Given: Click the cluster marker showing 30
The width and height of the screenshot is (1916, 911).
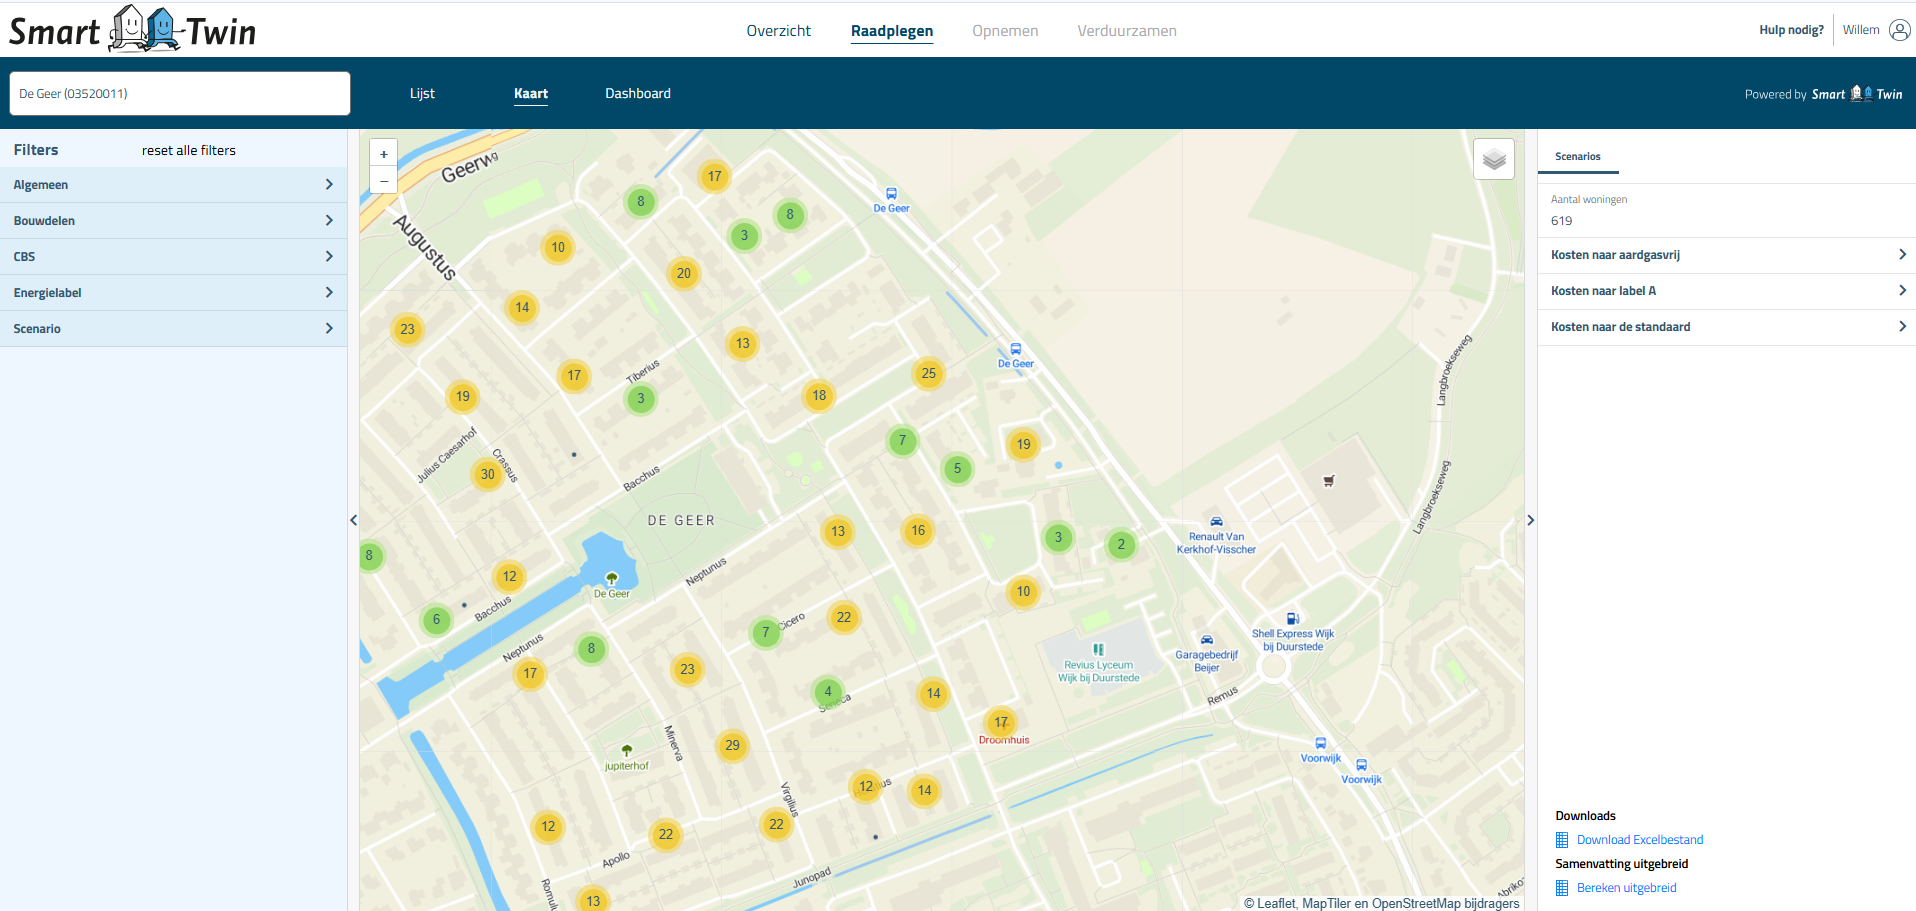Looking at the screenshot, I should [487, 474].
